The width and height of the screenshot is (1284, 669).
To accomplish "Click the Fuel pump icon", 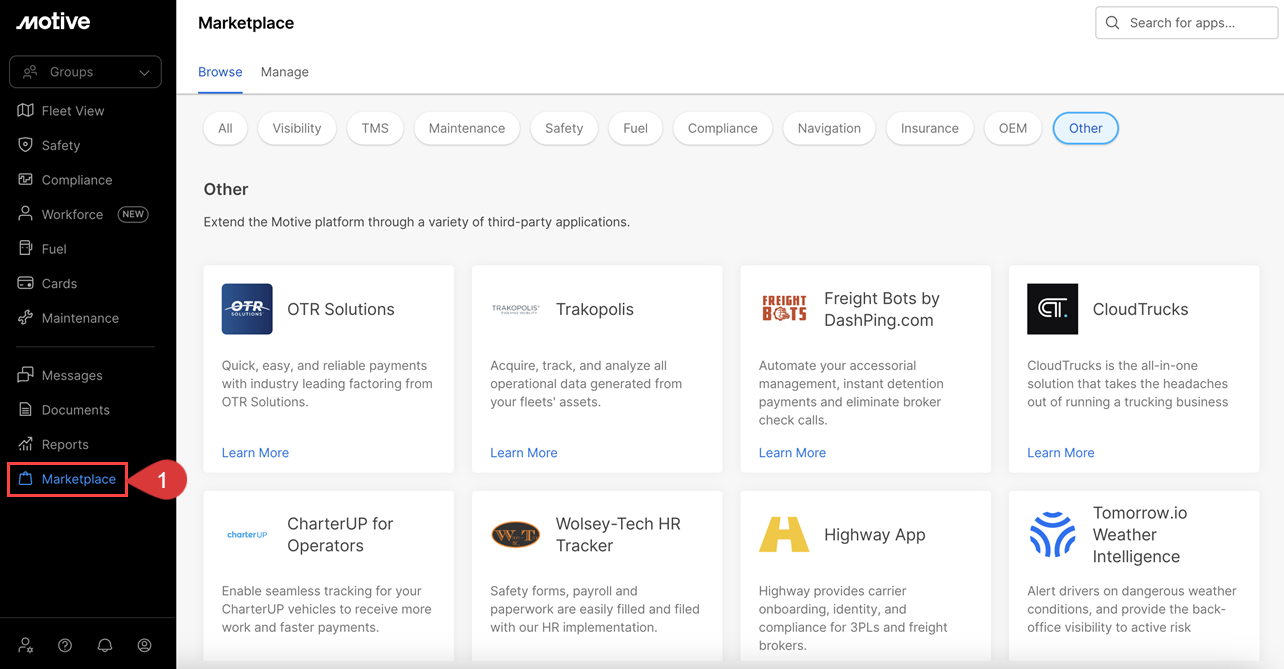I will (x=25, y=248).
